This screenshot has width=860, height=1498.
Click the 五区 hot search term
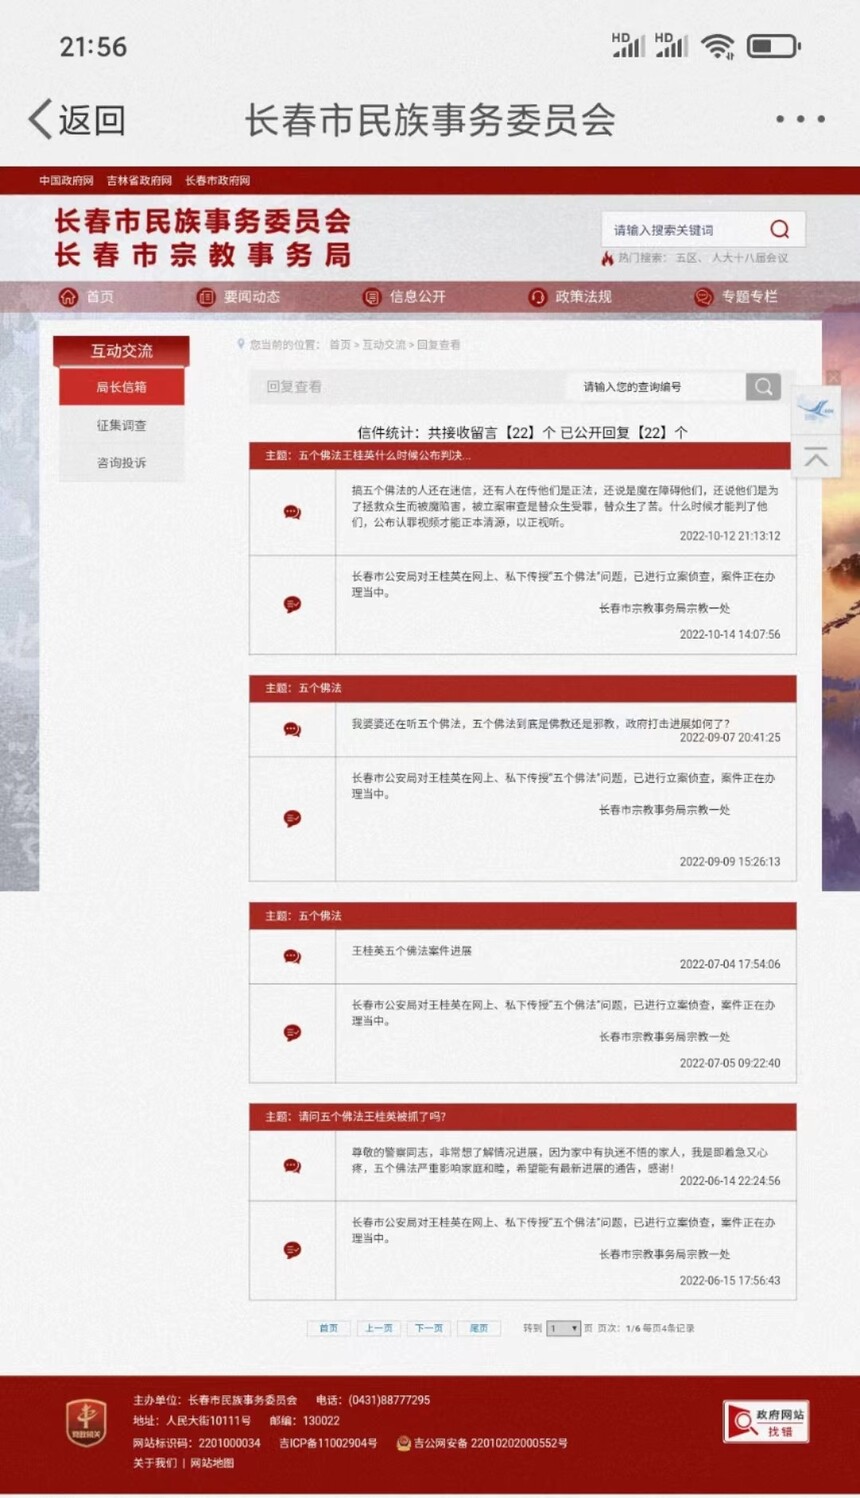coord(686,258)
